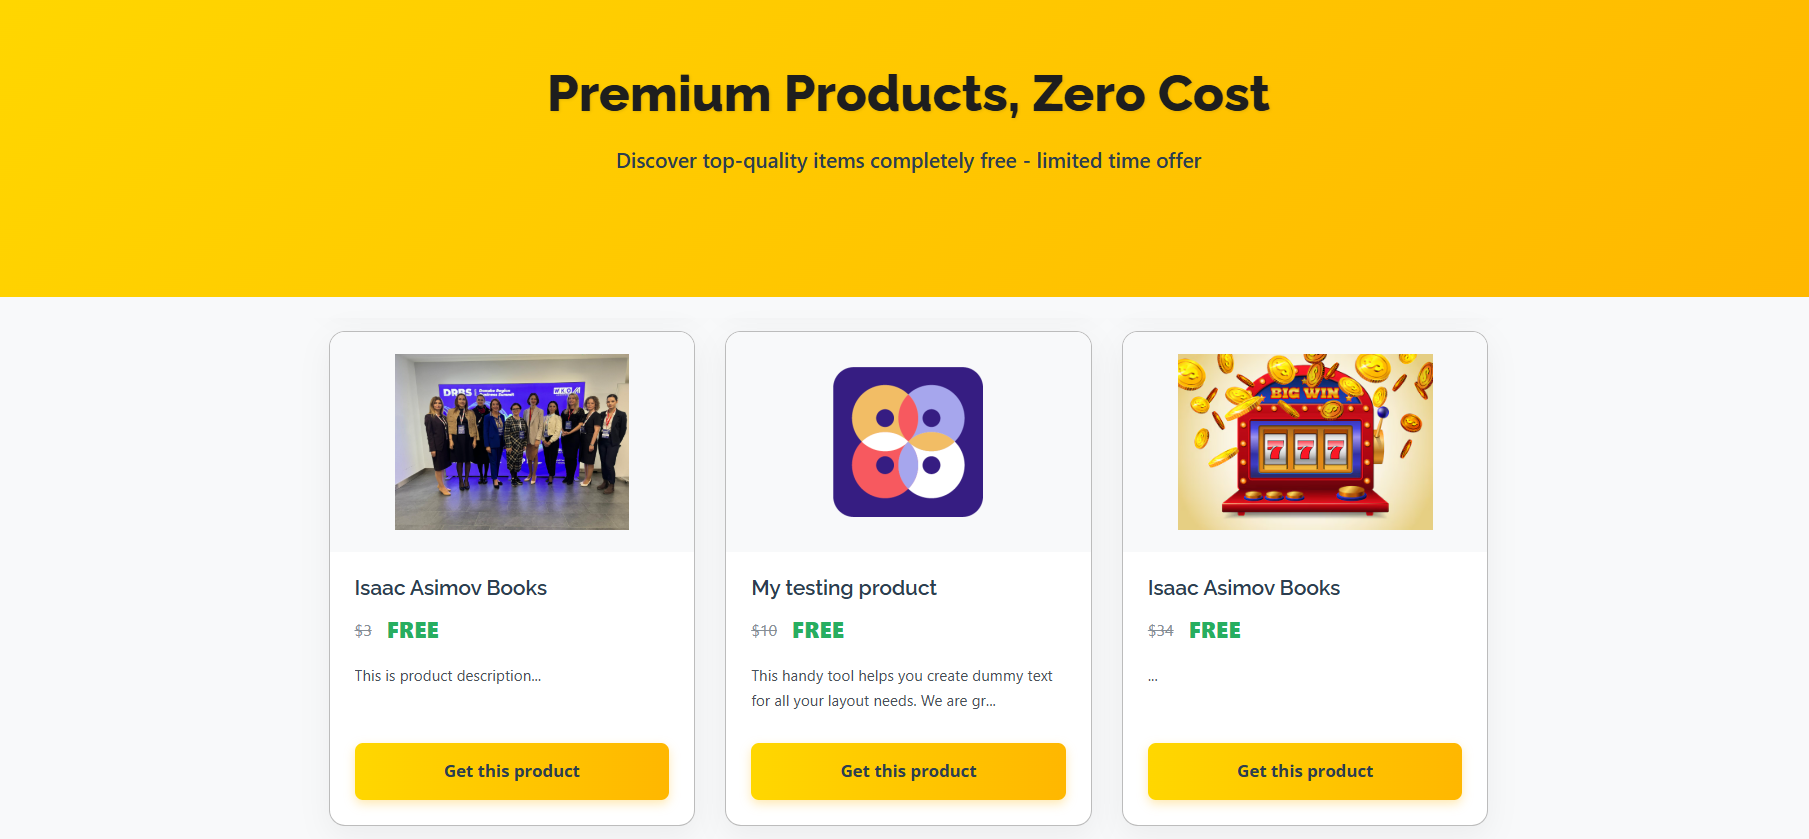Click the colorful circles app icon image
Screen dimensions: 1809x839
coord(908,441)
